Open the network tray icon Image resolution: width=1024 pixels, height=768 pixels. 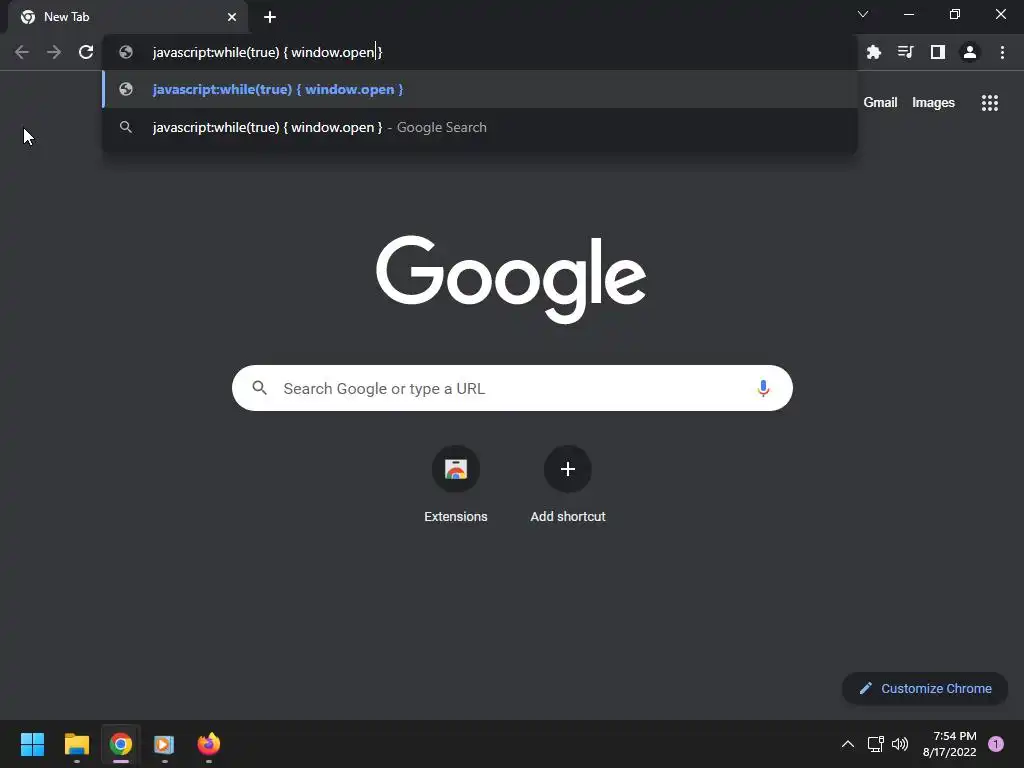875,744
